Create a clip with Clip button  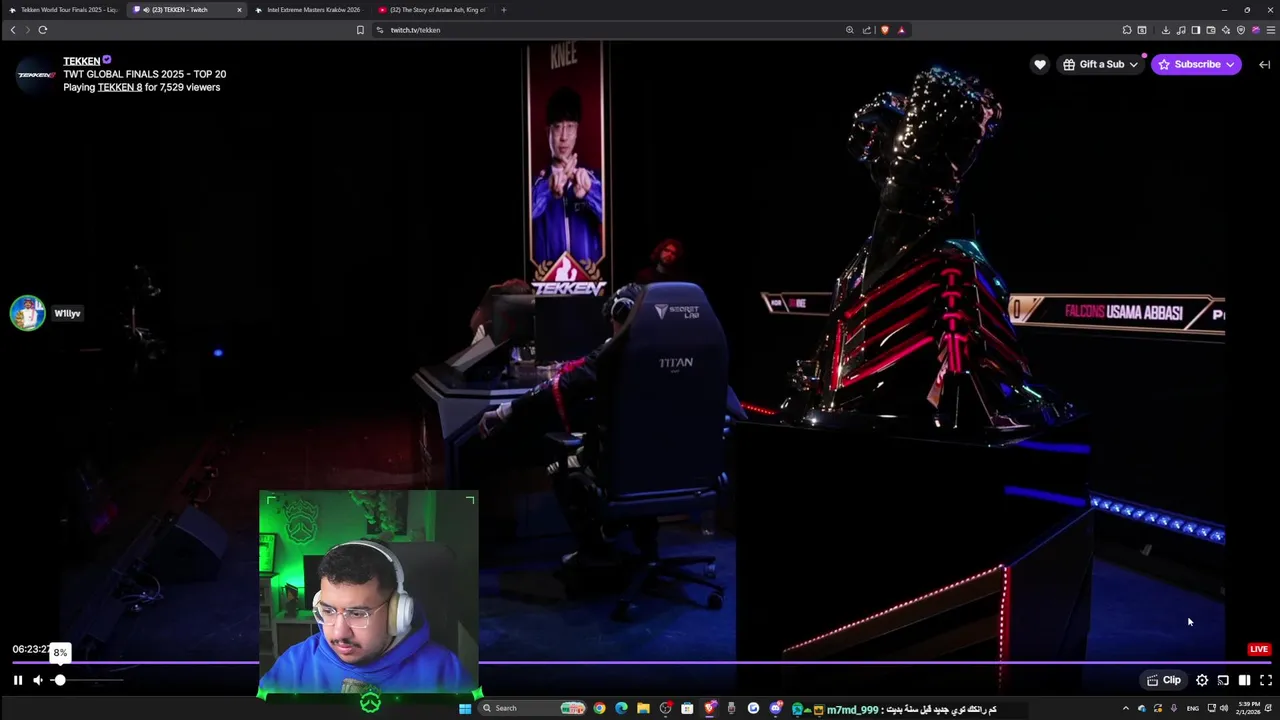pyautogui.click(x=1164, y=680)
